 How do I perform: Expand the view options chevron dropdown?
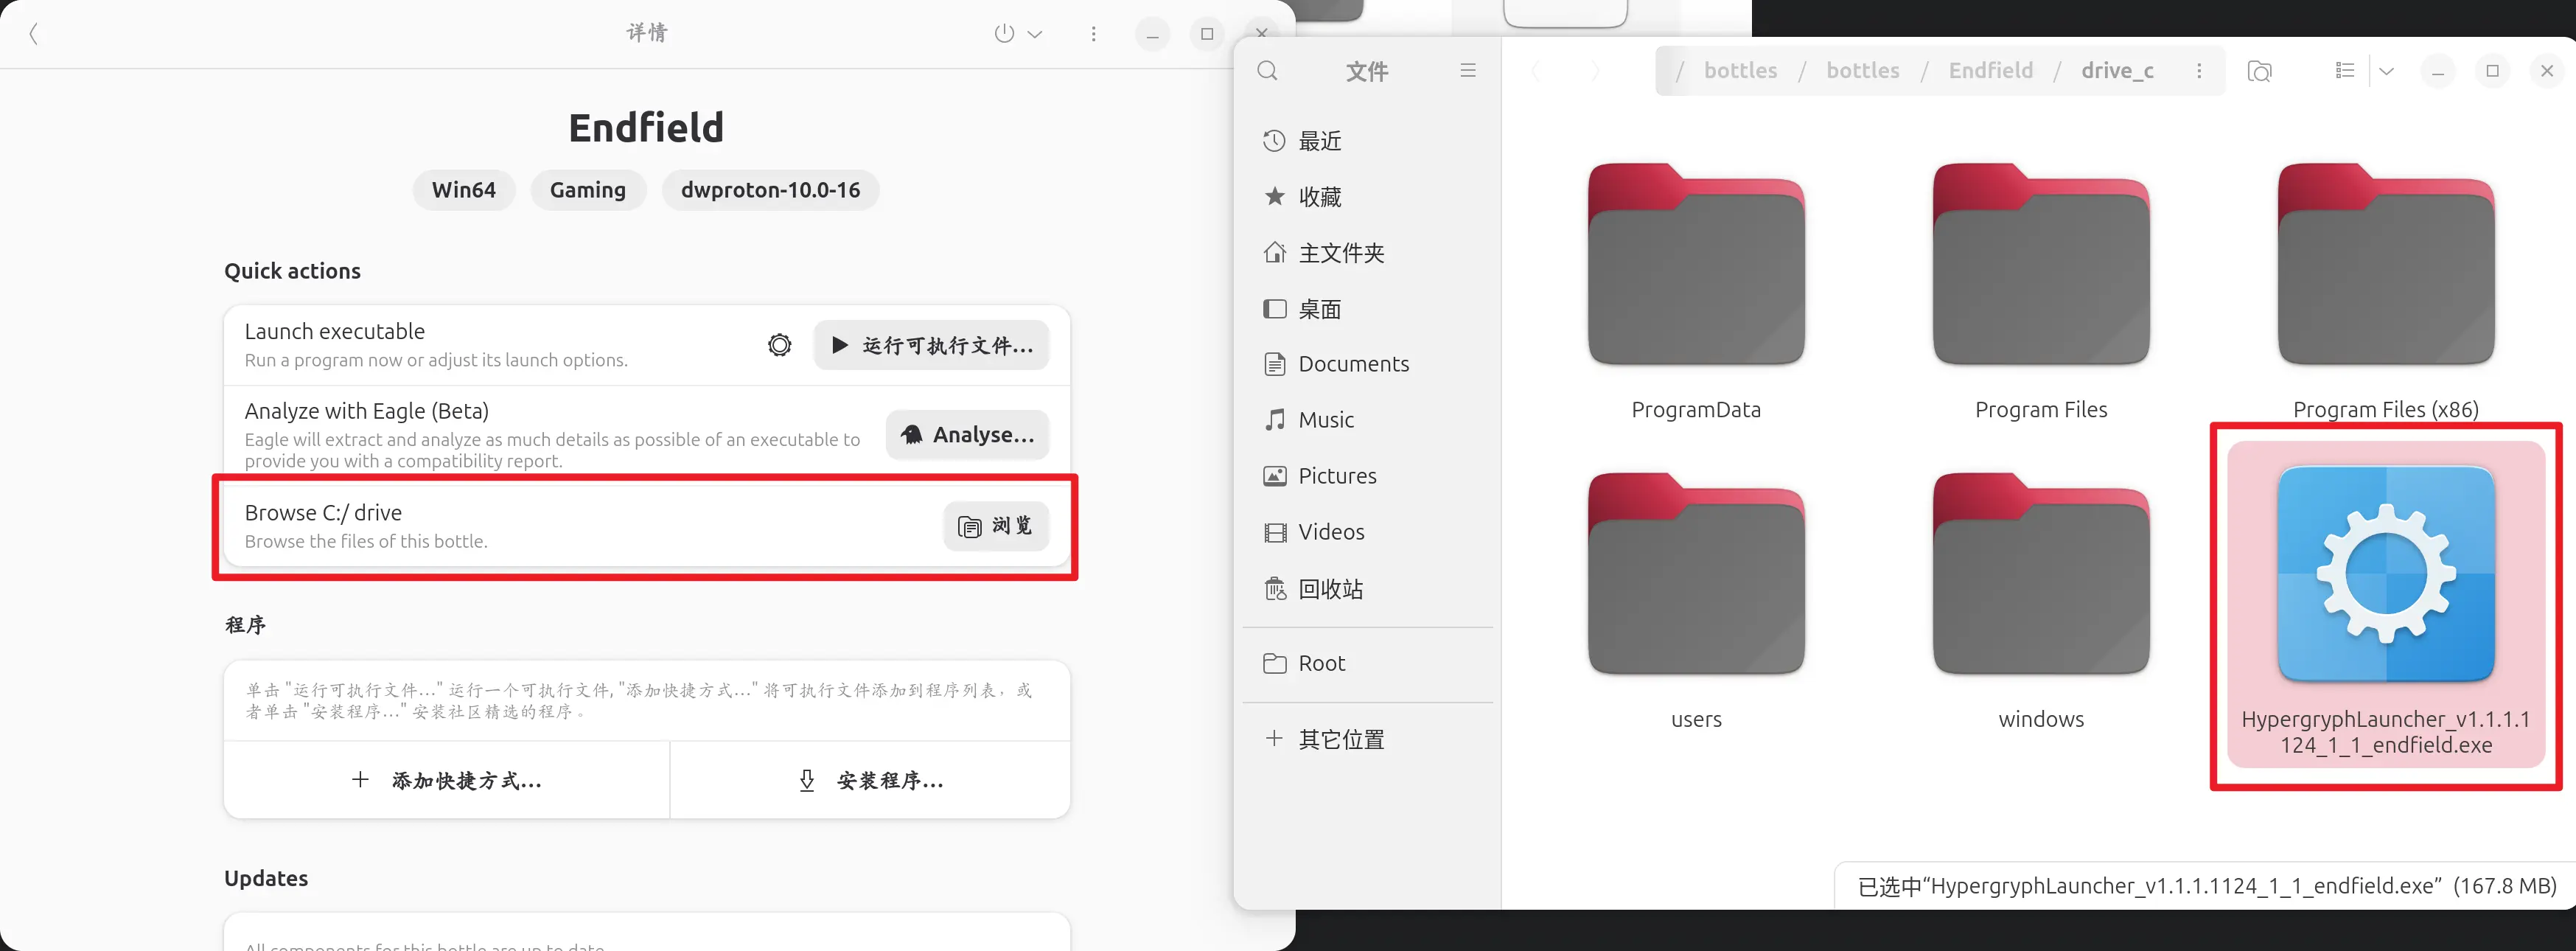point(2386,71)
